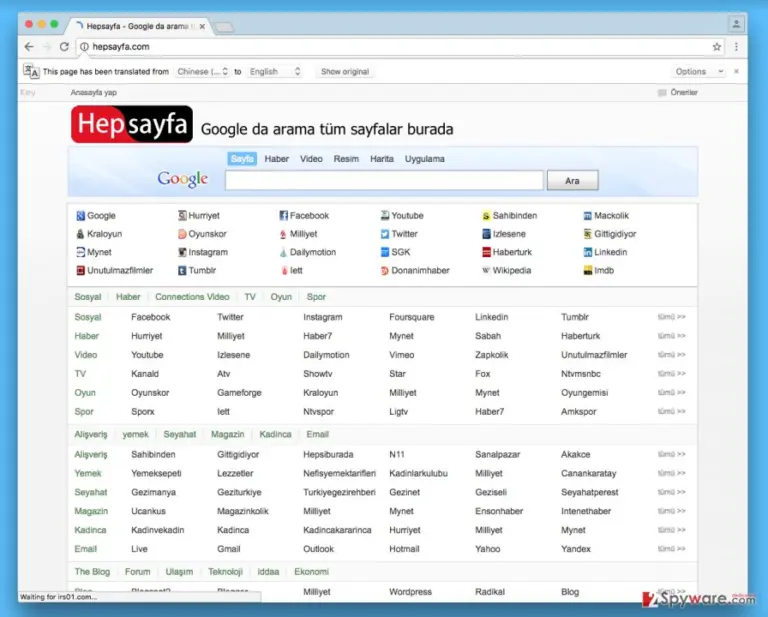Open the Tumblr icon shortcut
This screenshot has width=768, height=617.
pos(182,270)
